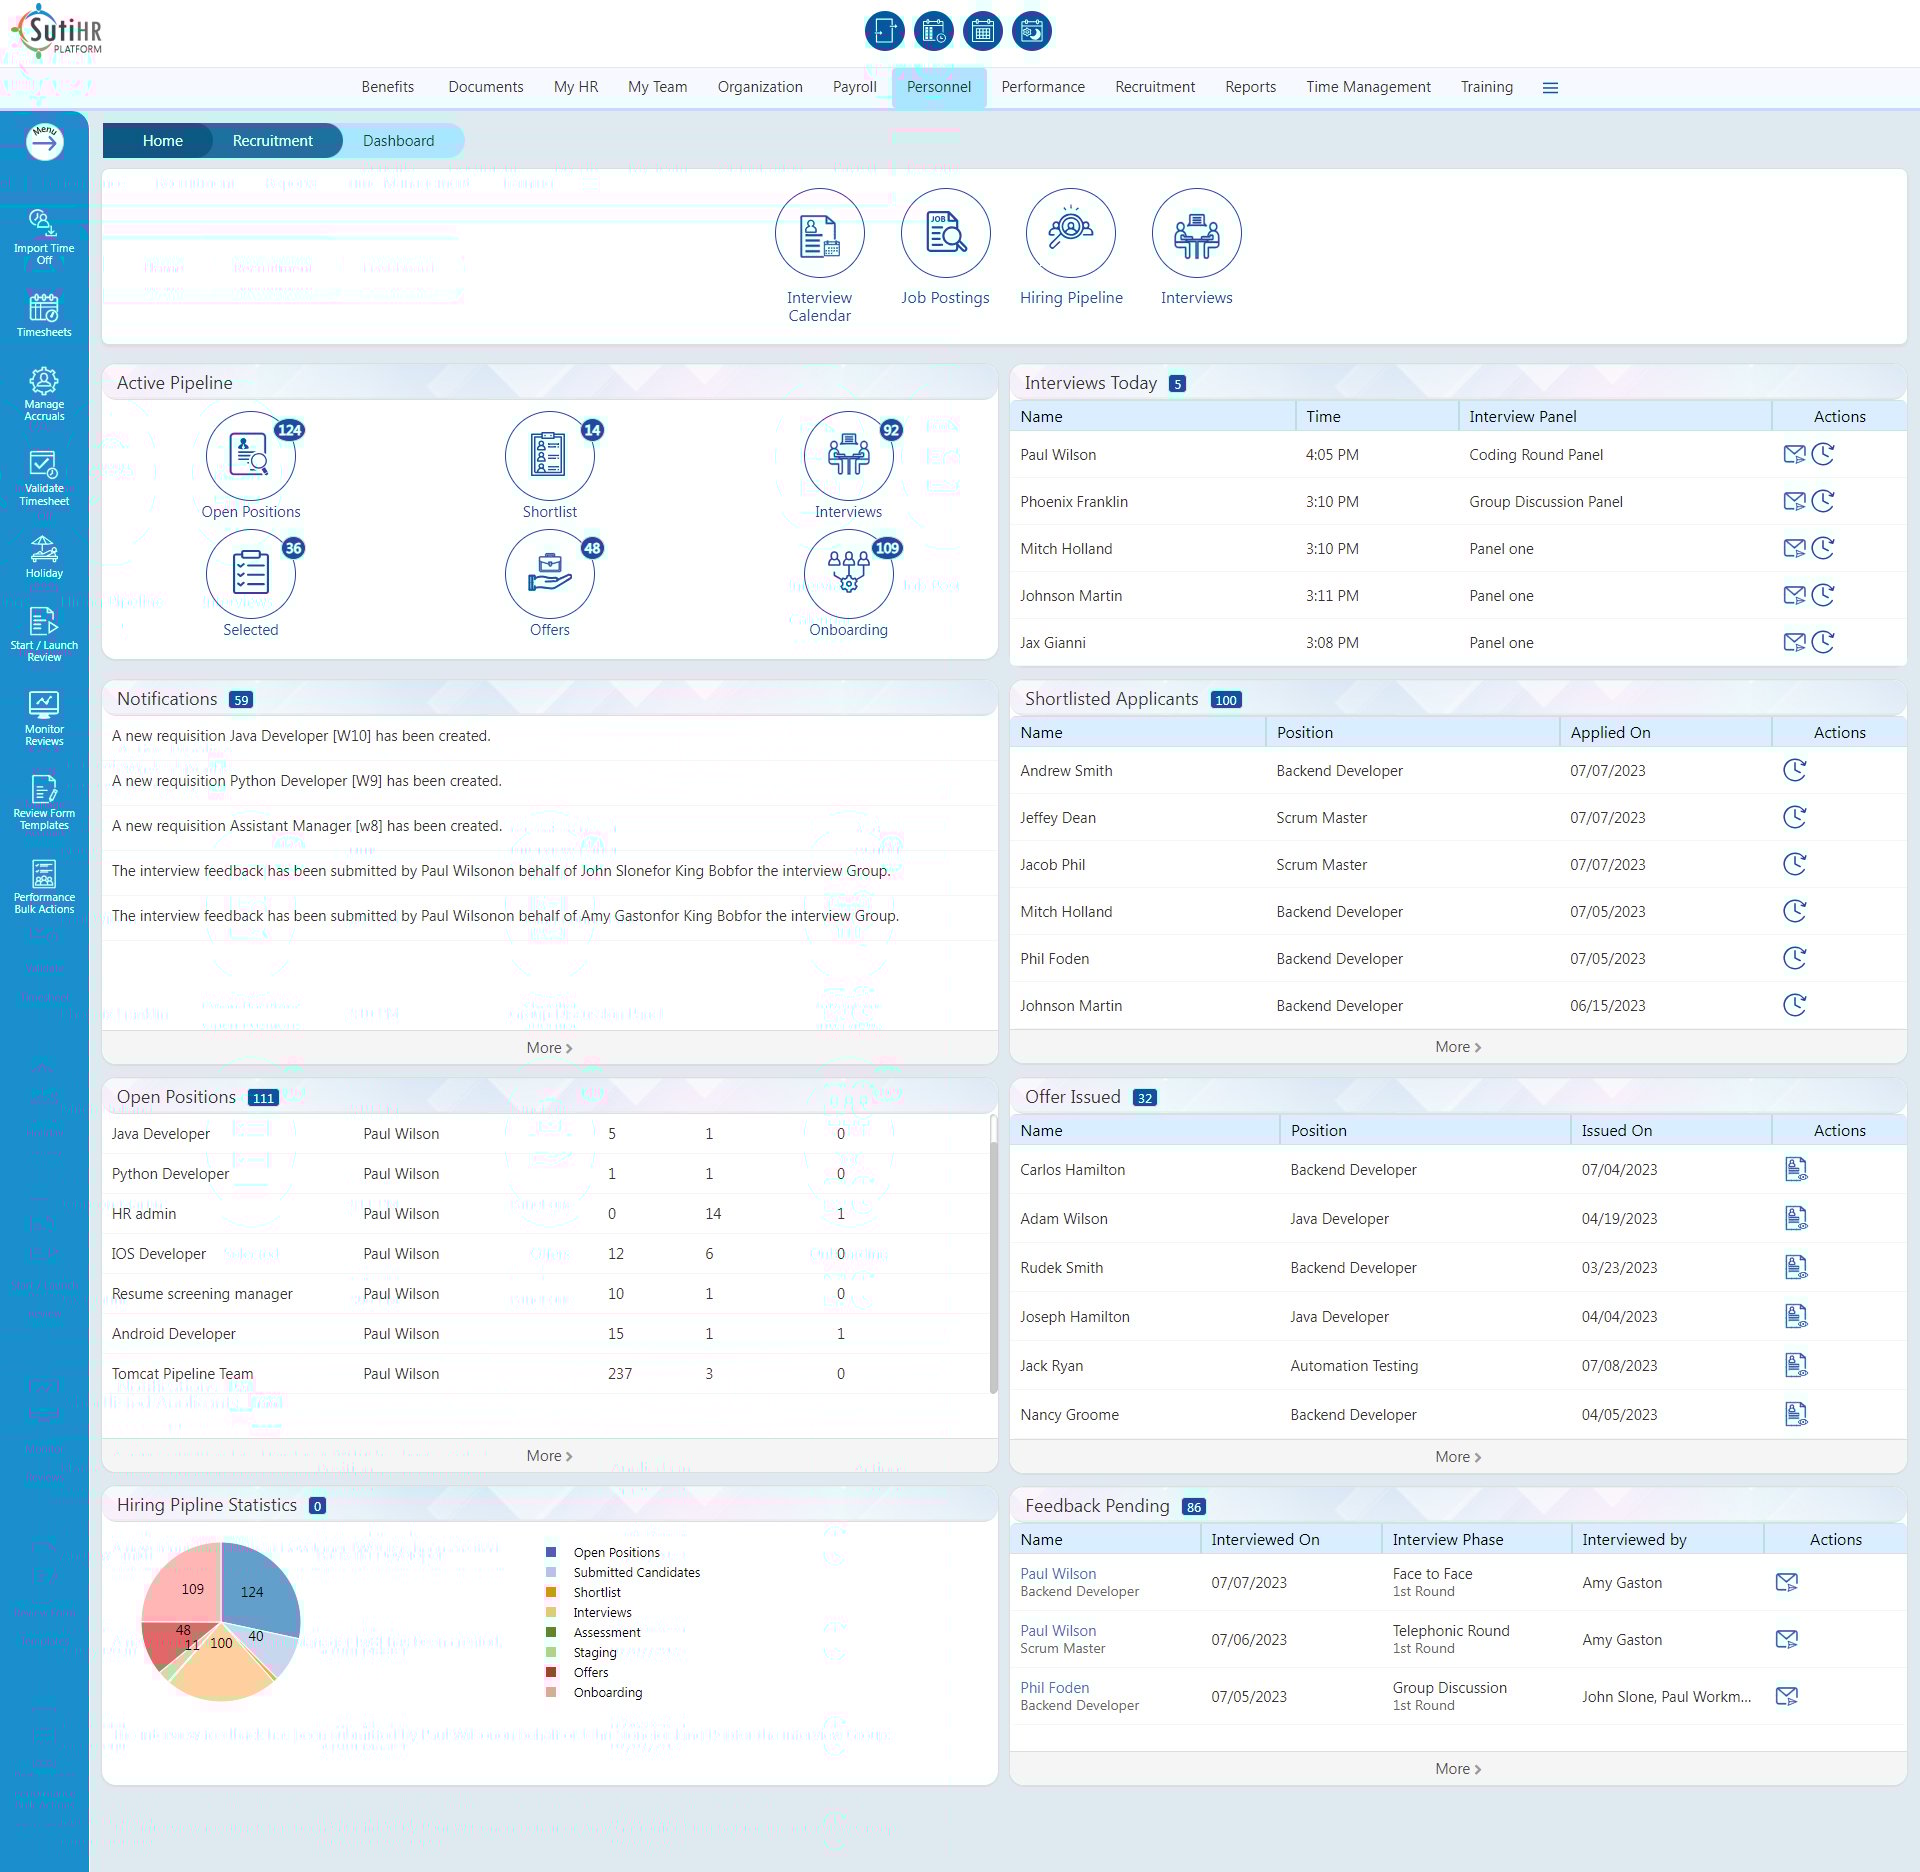Open the Performance tab in top navigation
This screenshot has height=1872, width=1920.
tap(1043, 87)
